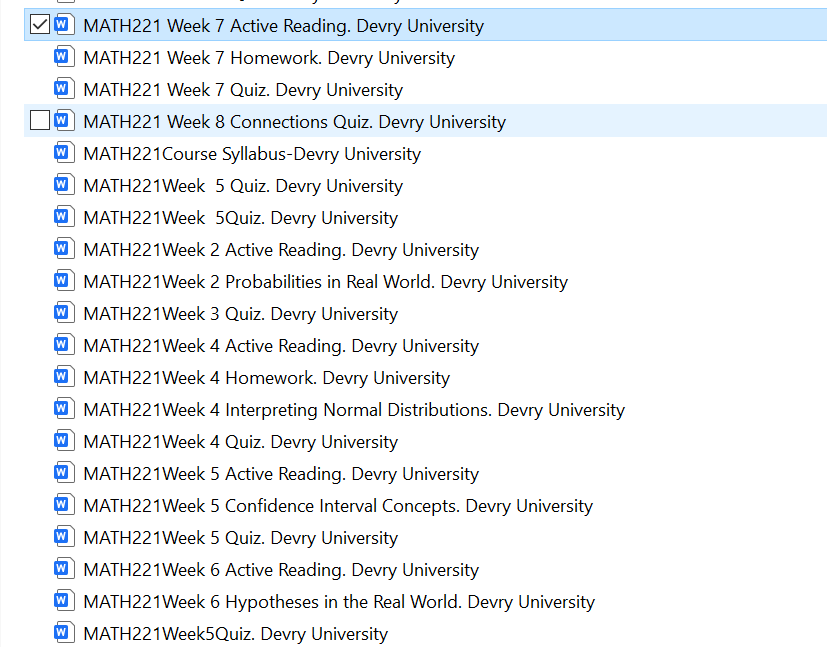Click Word icon of Week 8 Connections Quiz
The width and height of the screenshot is (827, 647).
(64, 121)
